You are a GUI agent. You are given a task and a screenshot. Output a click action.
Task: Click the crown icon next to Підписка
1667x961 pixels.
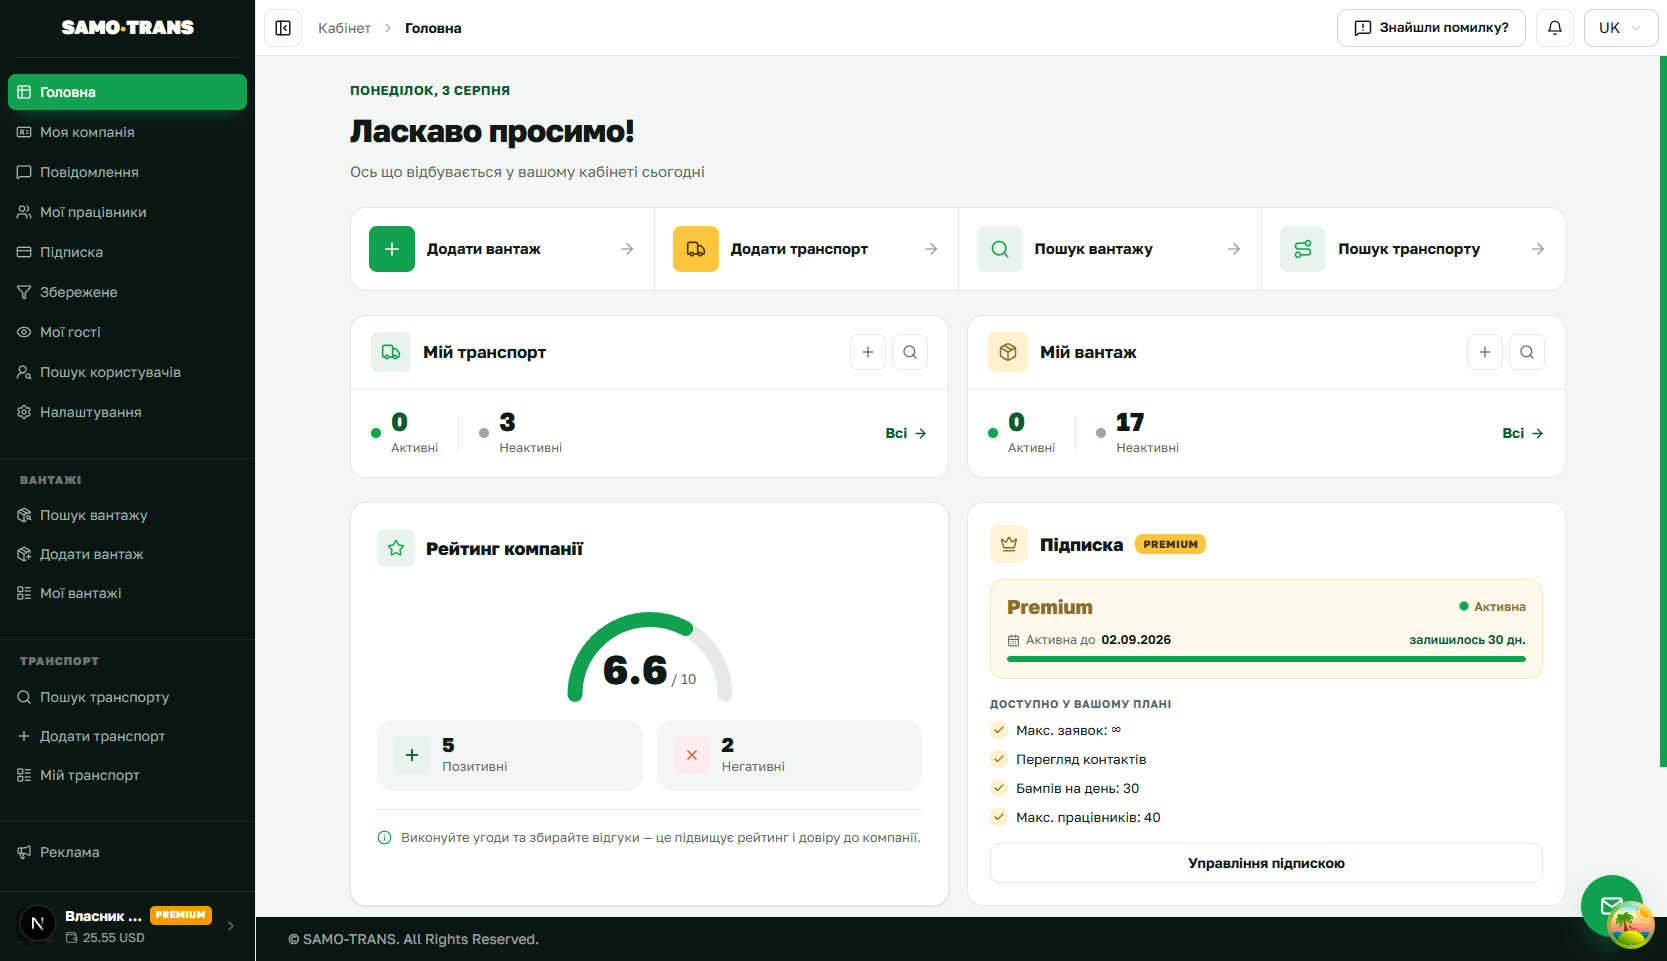1009,544
